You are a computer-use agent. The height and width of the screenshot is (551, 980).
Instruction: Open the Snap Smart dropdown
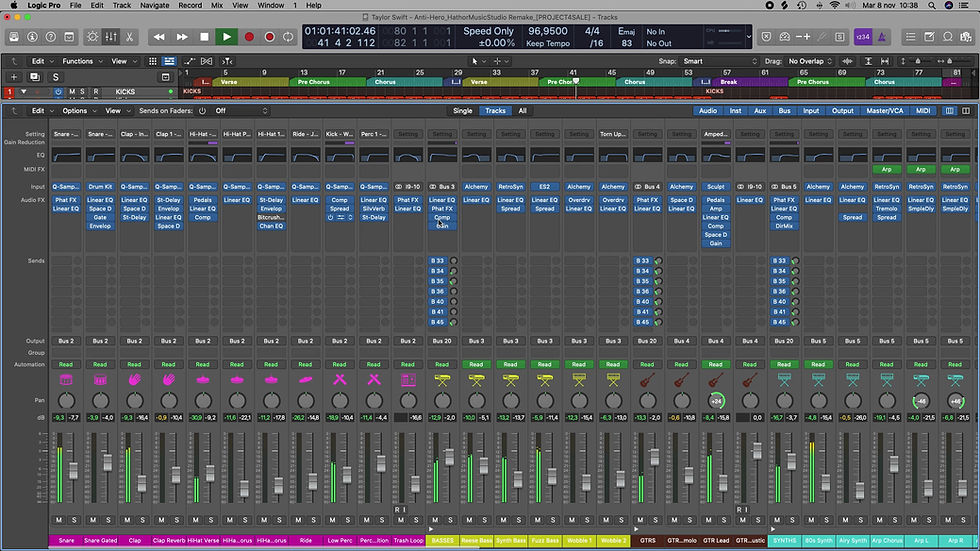point(719,61)
